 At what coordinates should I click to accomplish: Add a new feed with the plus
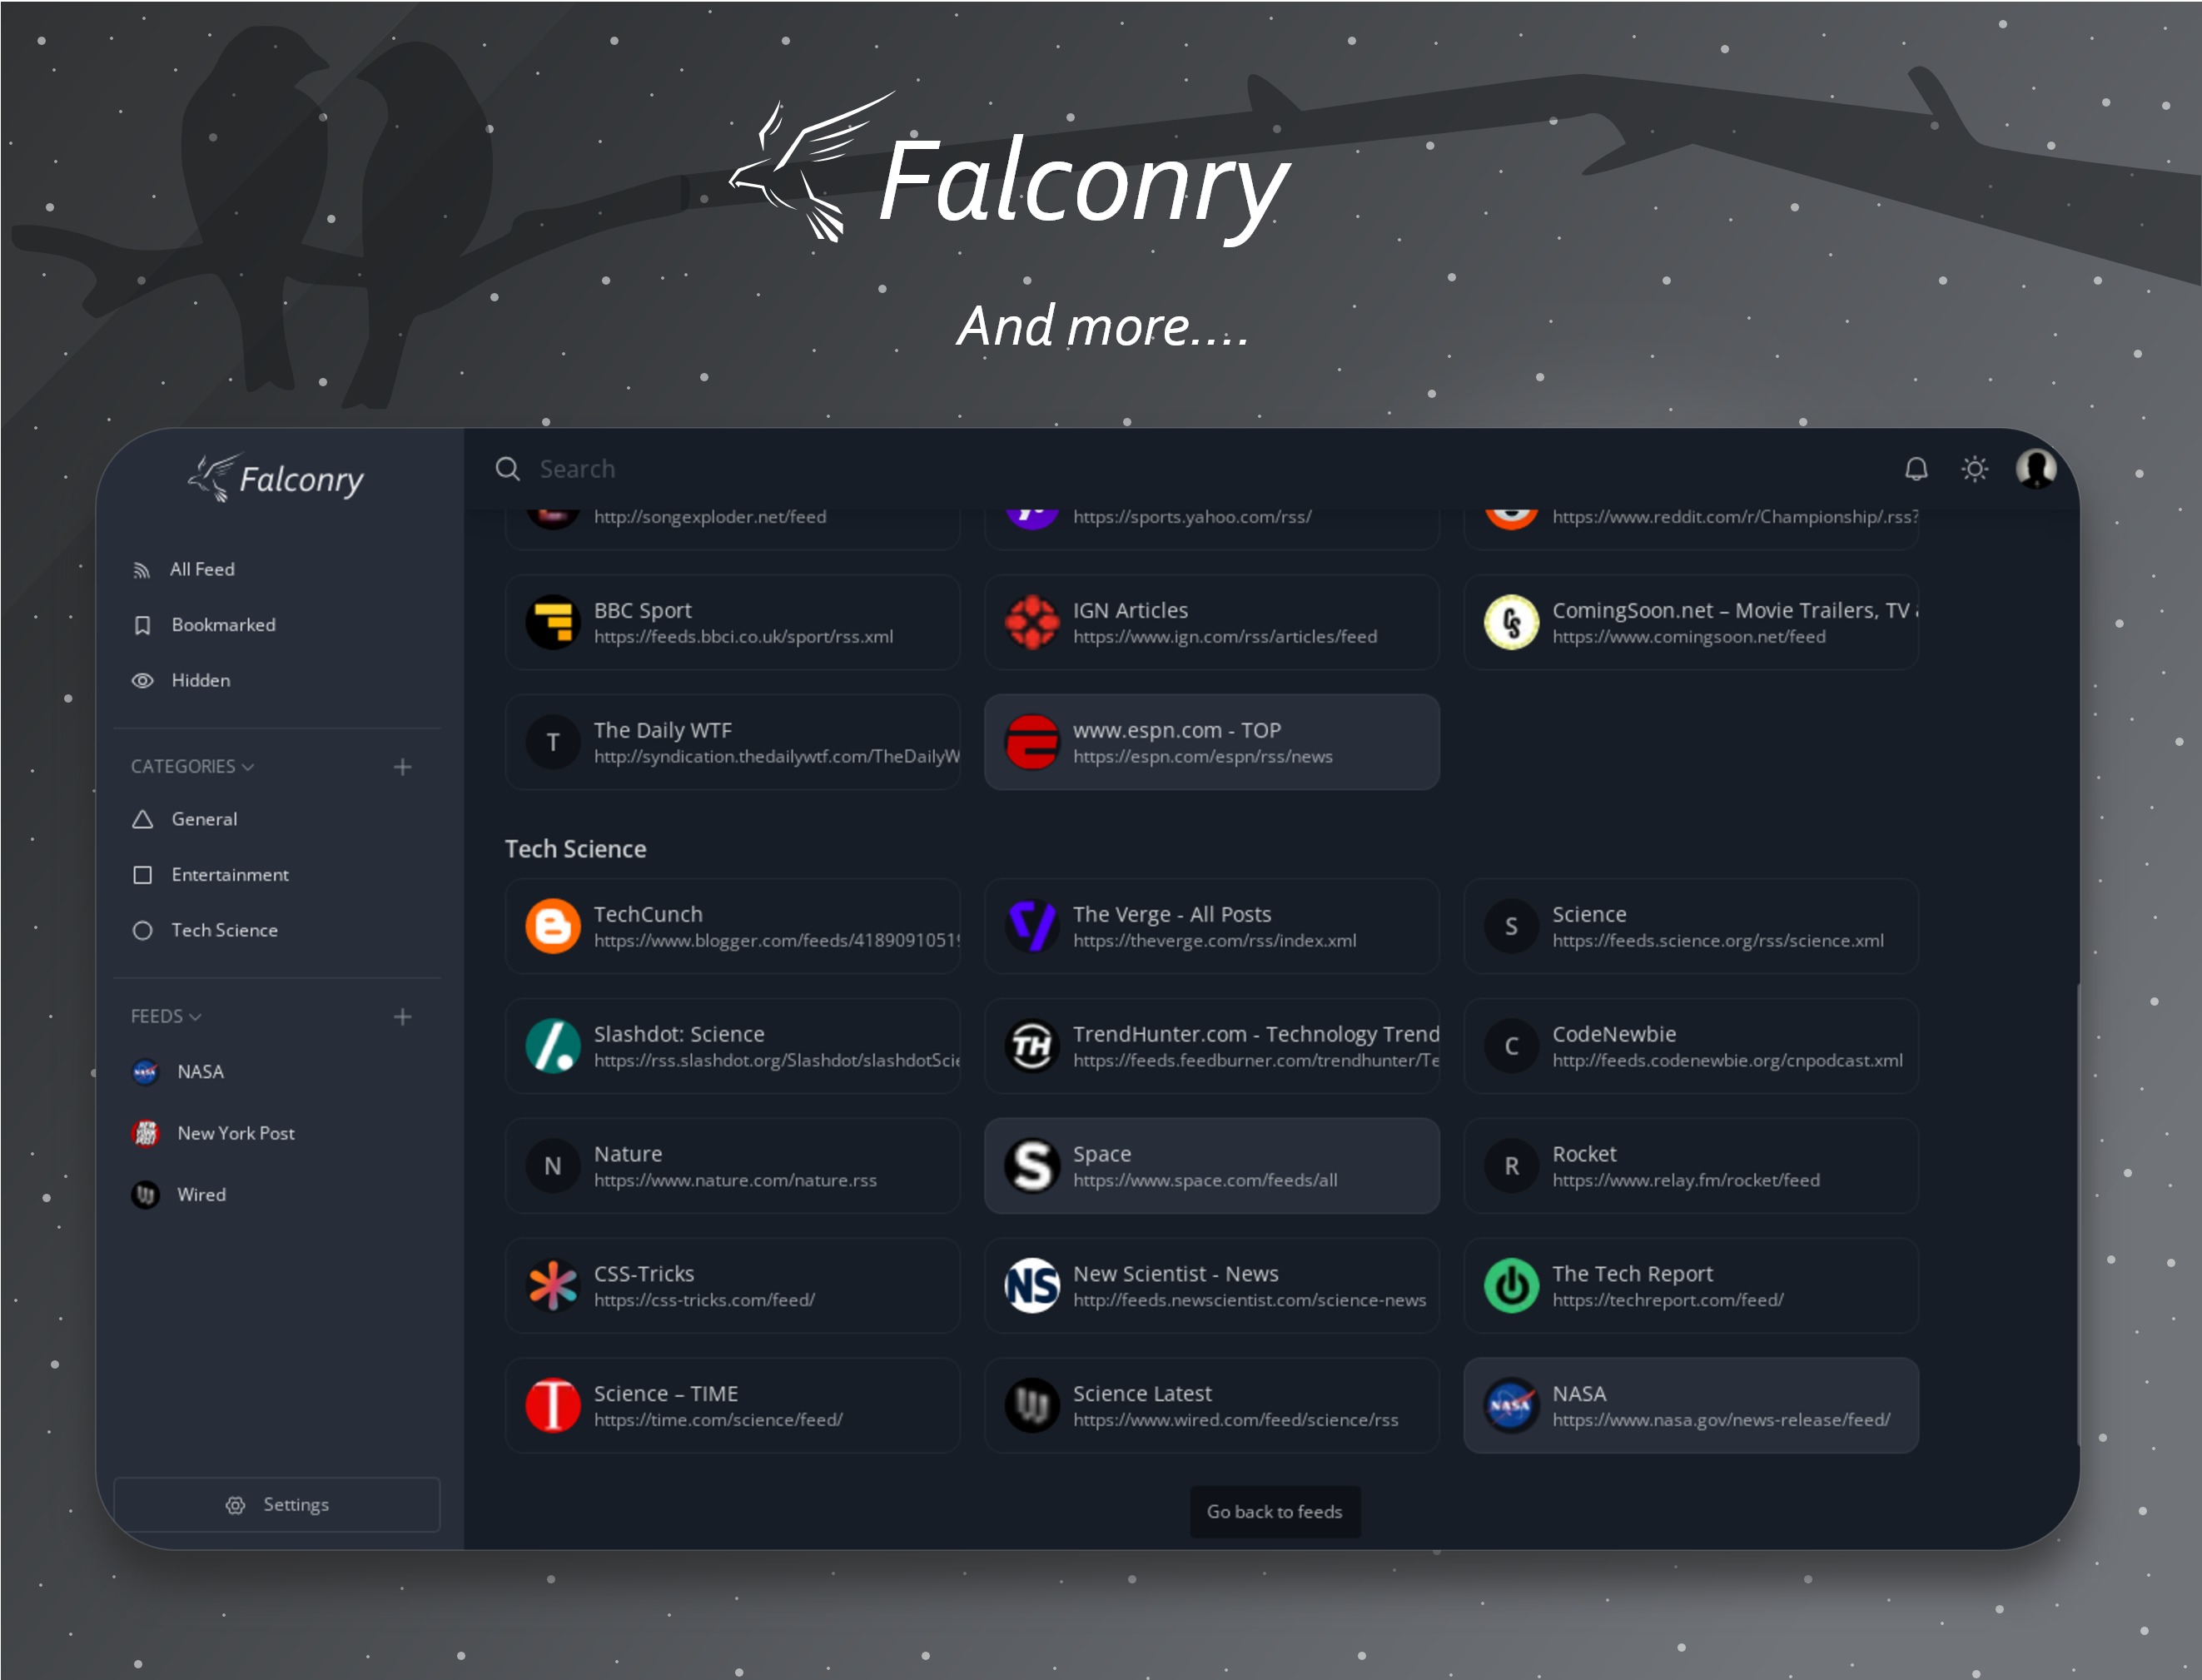coord(402,1017)
